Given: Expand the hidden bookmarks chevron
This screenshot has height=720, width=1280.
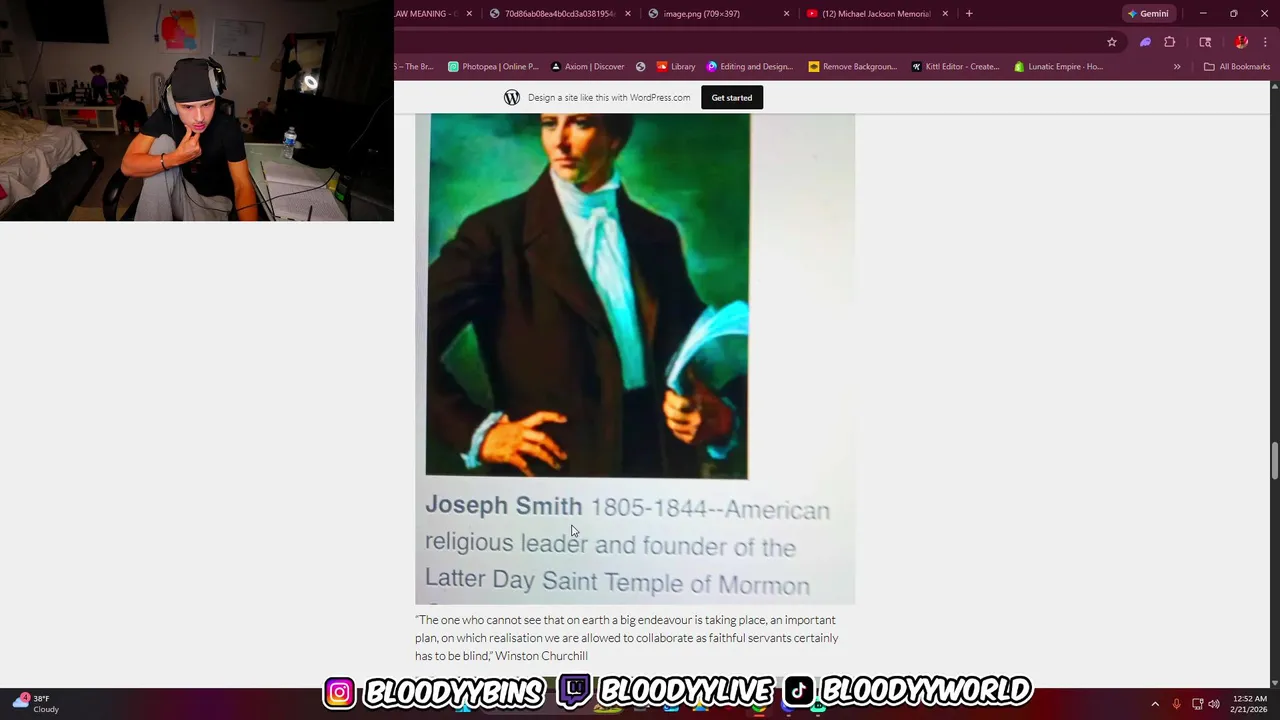Looking at the screenshot, I should pos(1177,67).
